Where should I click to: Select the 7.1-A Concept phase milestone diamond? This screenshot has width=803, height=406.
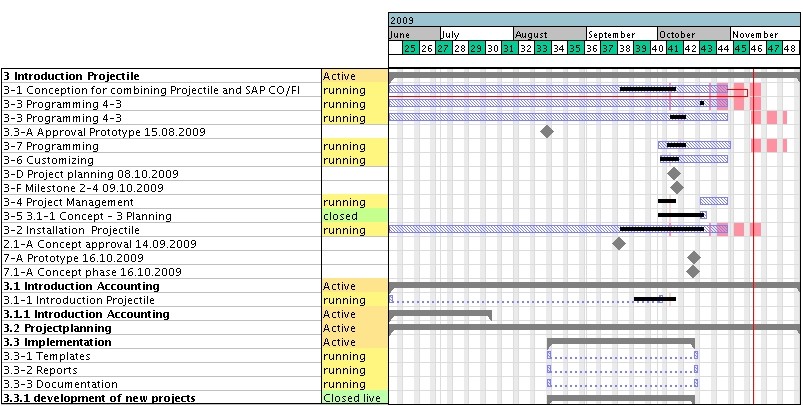(694, 271)
